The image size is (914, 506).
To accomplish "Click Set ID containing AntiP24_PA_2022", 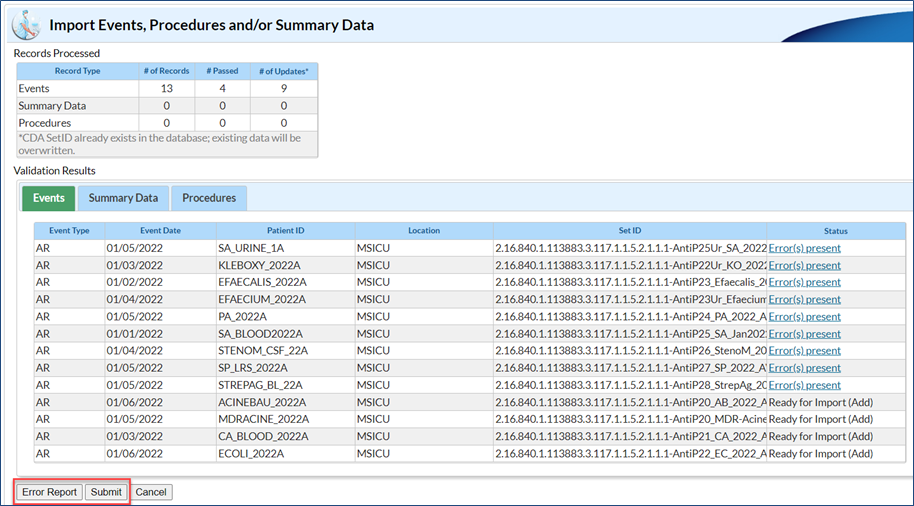I will point(631,317).
